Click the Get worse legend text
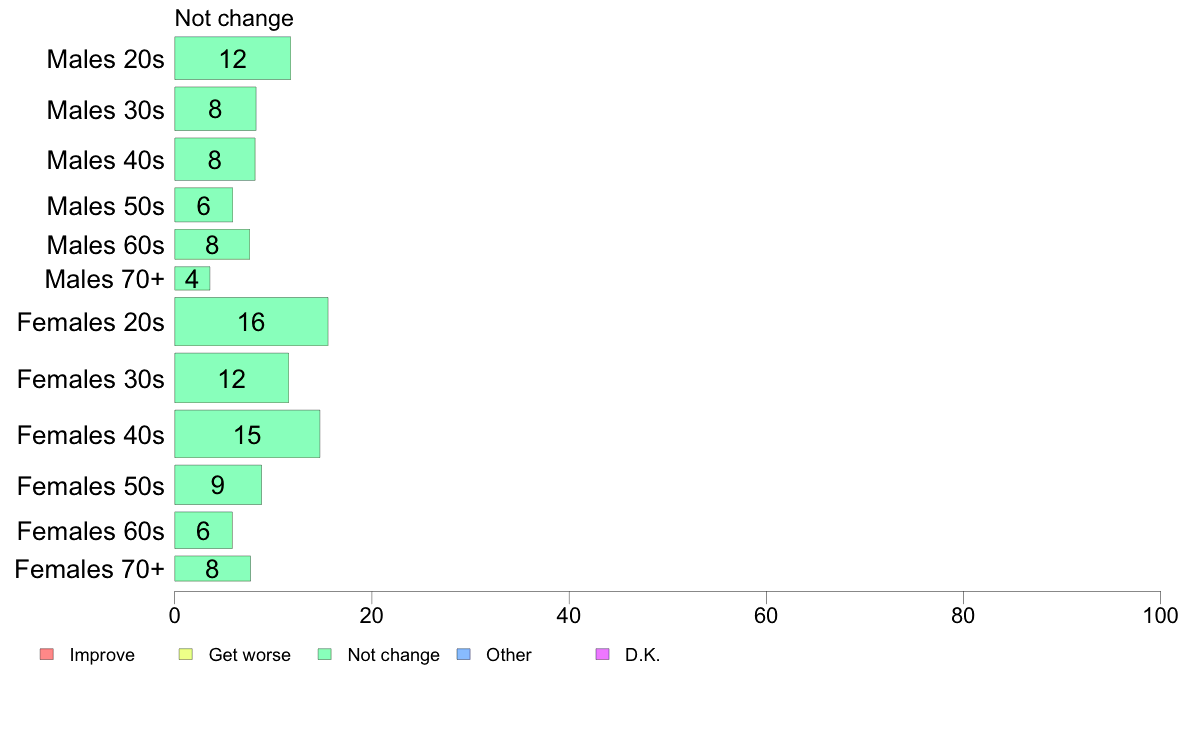The image size is (1188, 736). (x=249, y=655)
